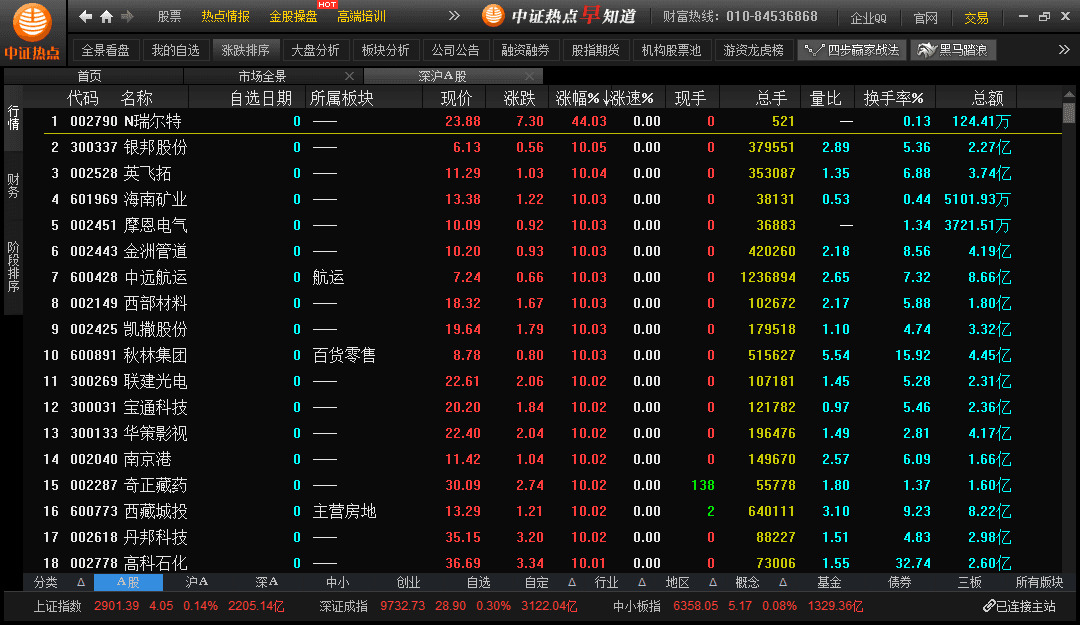Viewport: 1080px width, 625px height.
Task: Select the stock name 银邦股份
Action: point(156,147)
